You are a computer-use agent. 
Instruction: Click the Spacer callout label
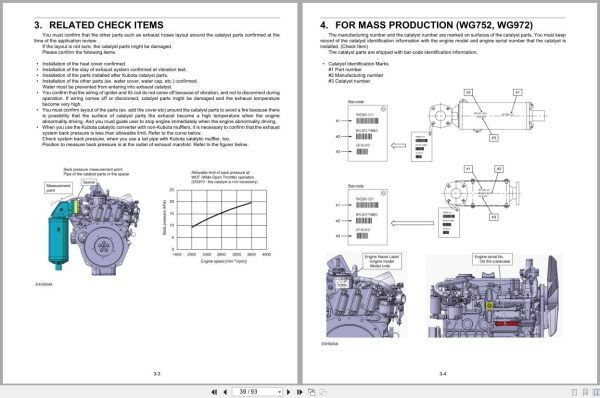coord(89,183)
